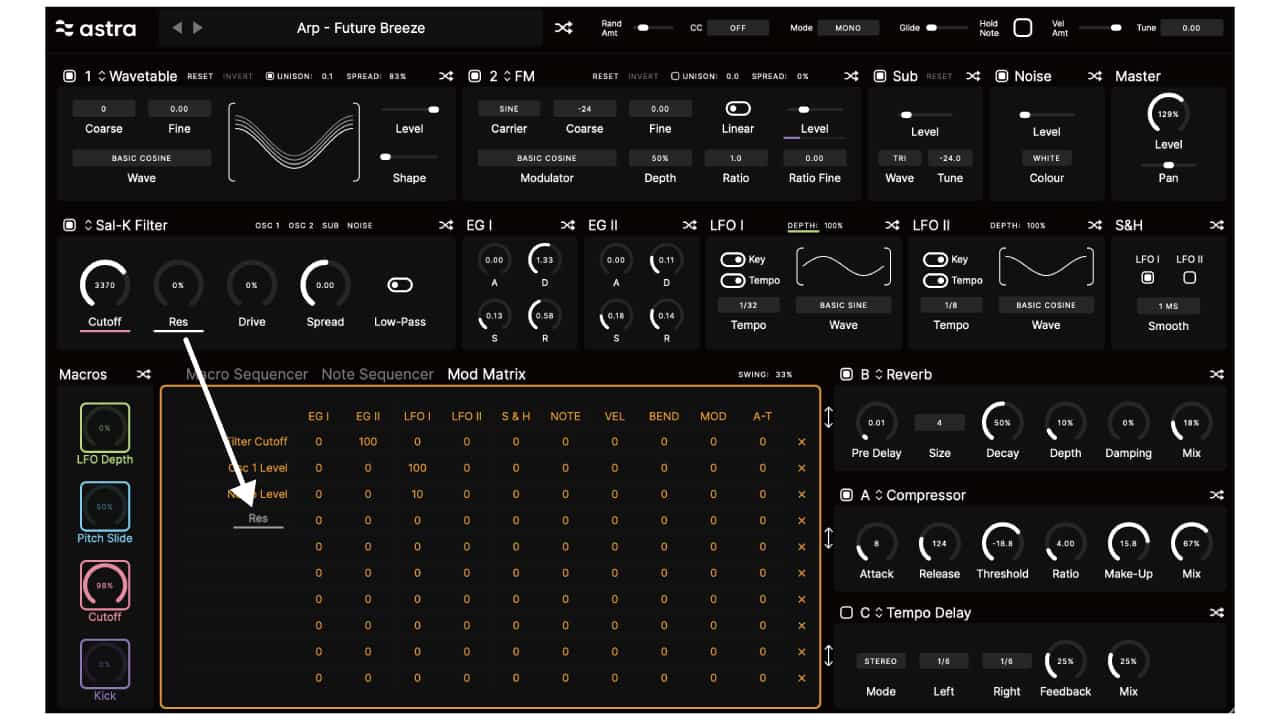The height and width of the screenshot is (720, 1280).
Task: Click the randomize icon beside Macros
Action: (144, 374)
